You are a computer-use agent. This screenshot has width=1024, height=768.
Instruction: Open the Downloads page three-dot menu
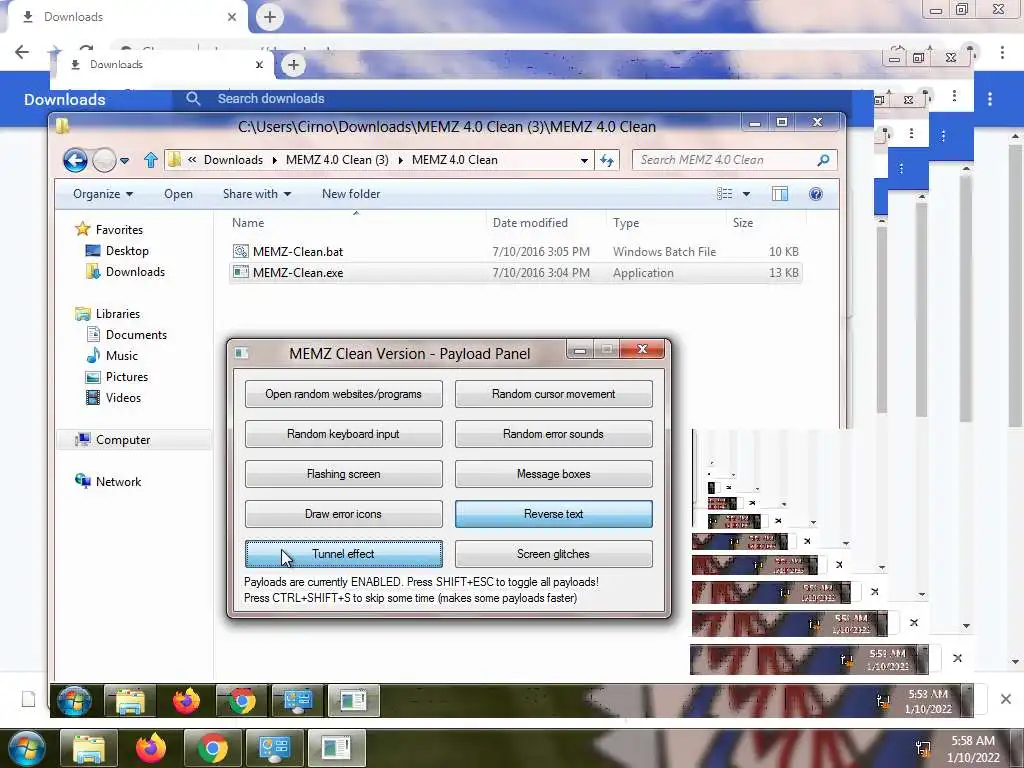(x=989, y=99)
